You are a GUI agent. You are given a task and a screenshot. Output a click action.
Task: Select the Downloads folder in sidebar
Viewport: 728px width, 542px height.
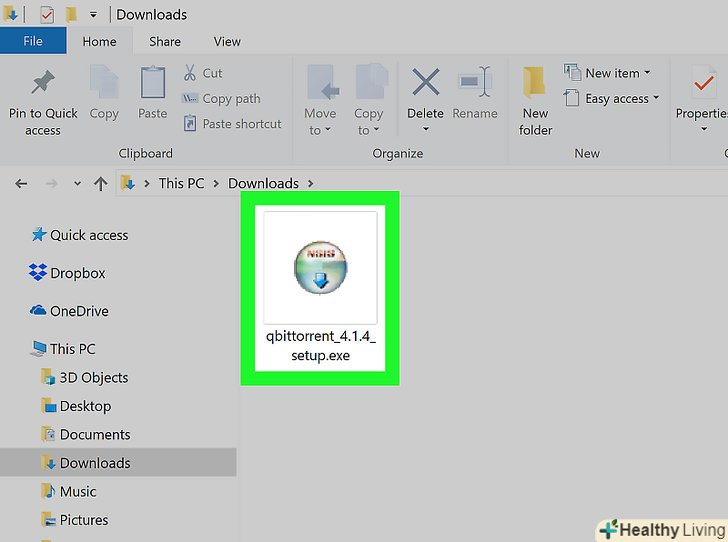(118, 463)
